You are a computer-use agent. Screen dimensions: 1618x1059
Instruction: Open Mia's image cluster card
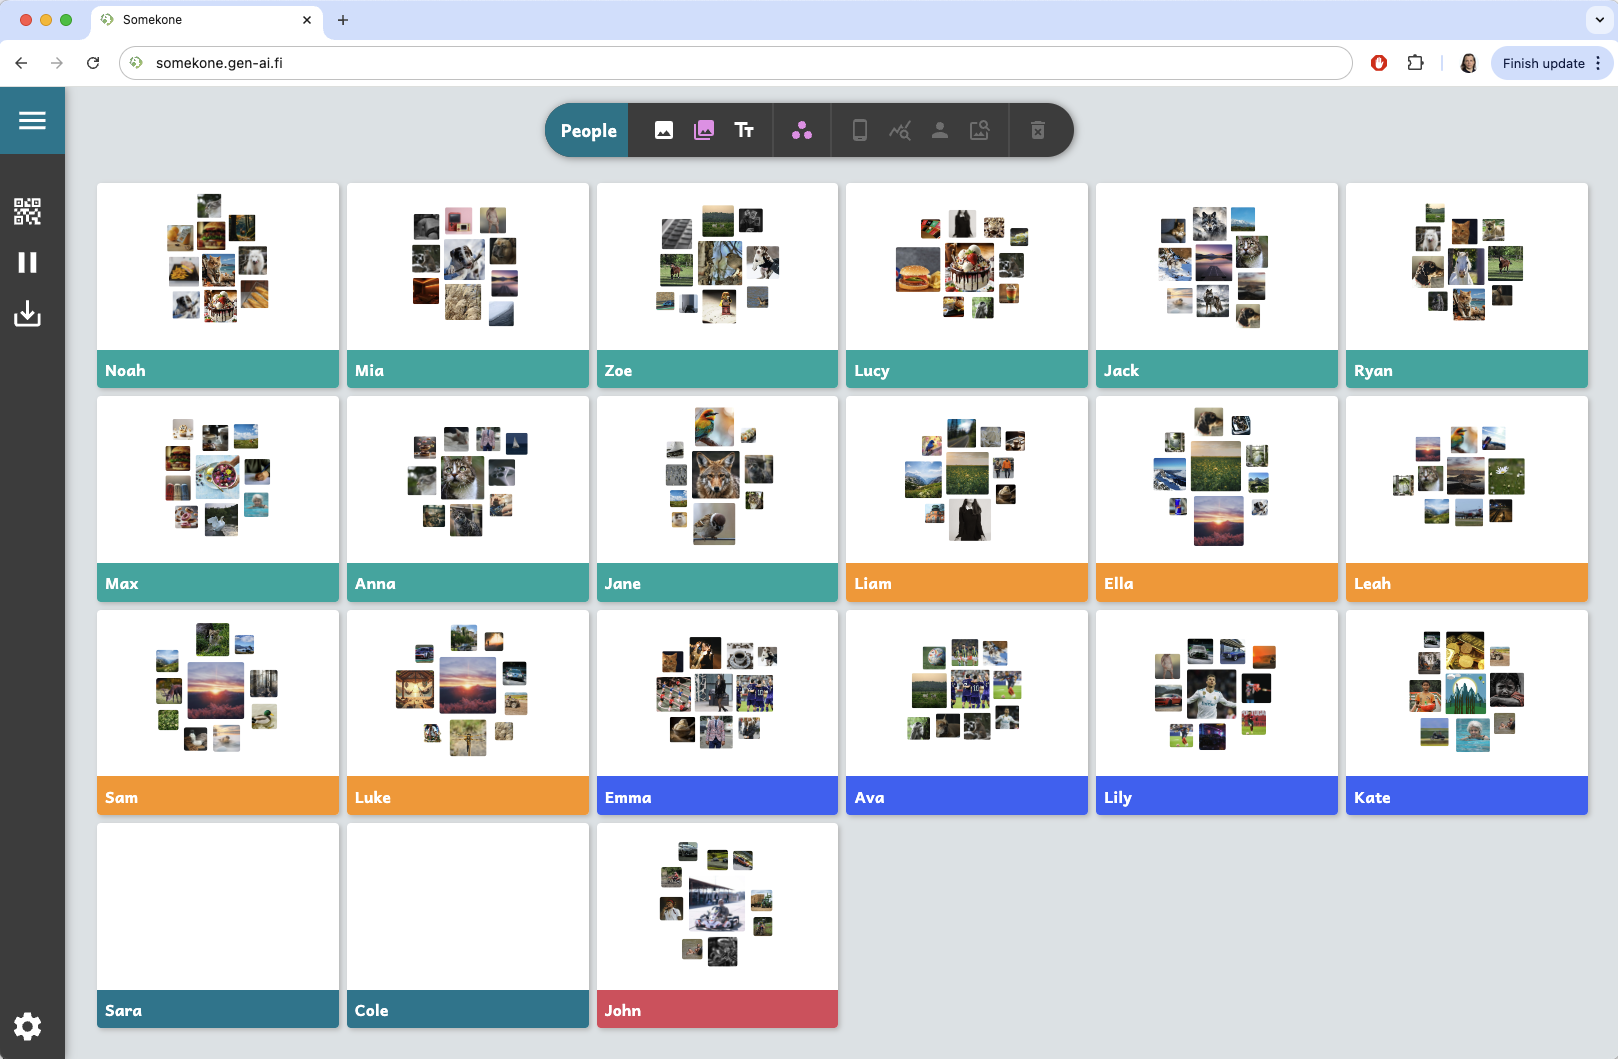(x=468, y=285)
